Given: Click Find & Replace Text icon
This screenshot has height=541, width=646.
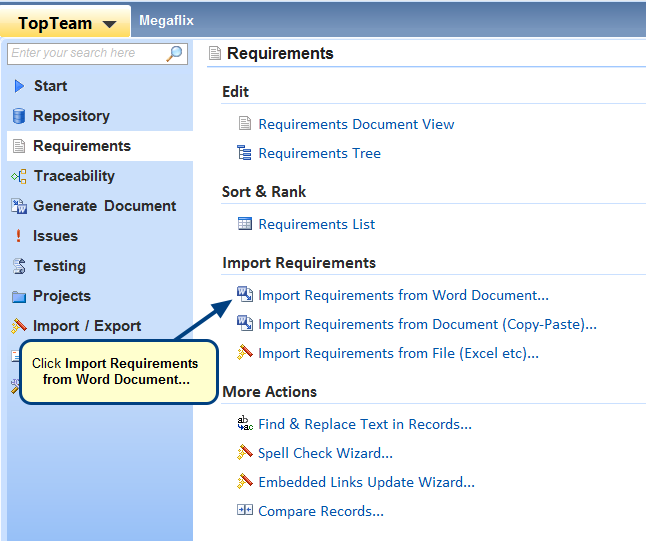Looking at the screenshot, I should 245,424.
